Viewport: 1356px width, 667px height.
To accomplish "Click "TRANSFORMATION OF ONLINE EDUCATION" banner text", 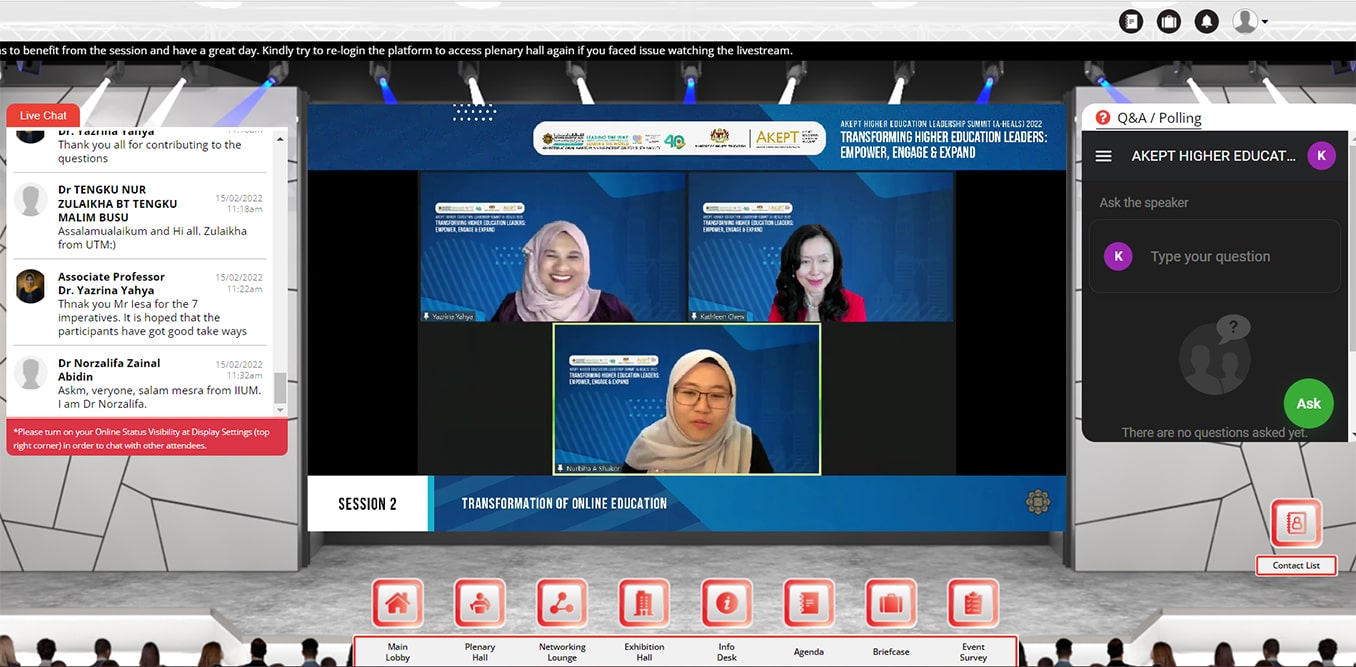I will click(564, 503).
